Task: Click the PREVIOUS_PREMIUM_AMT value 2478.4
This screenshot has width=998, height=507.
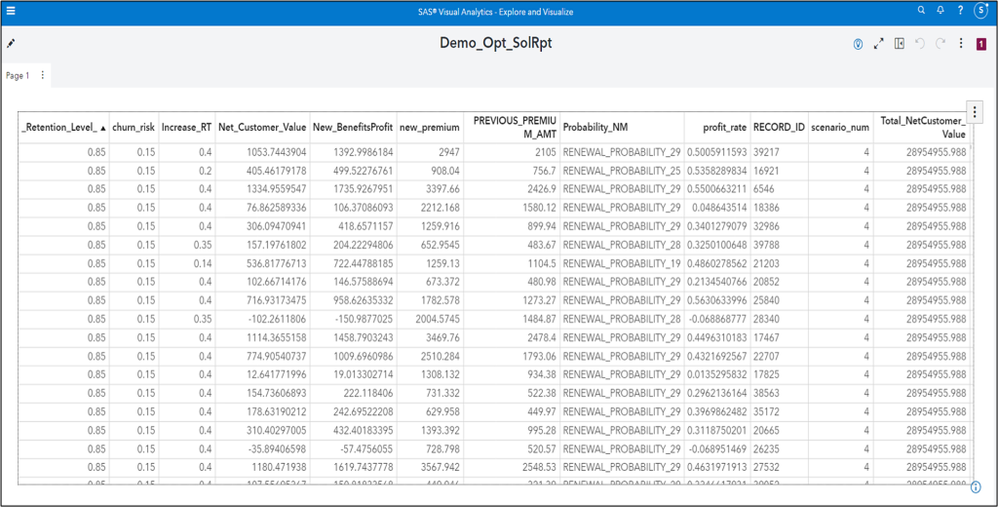Action: point(511,337)
